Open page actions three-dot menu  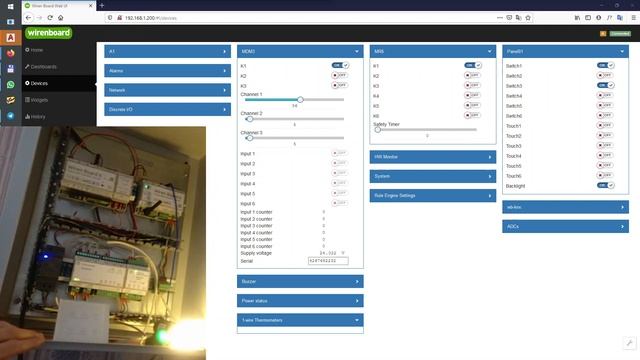click(x=500, y=18)
